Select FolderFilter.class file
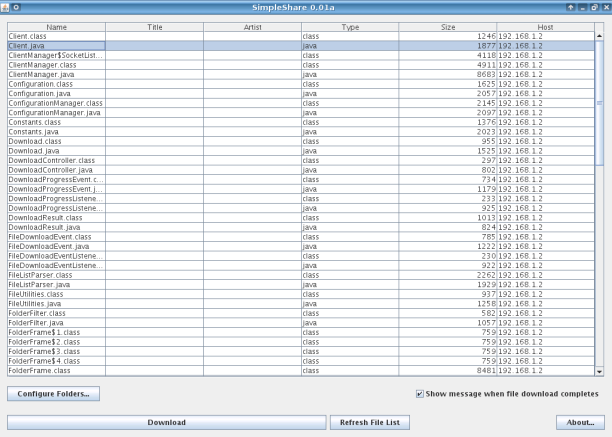The height and width of the screenshot is (437, 612). pyautogui.click(x=37, y=313)
